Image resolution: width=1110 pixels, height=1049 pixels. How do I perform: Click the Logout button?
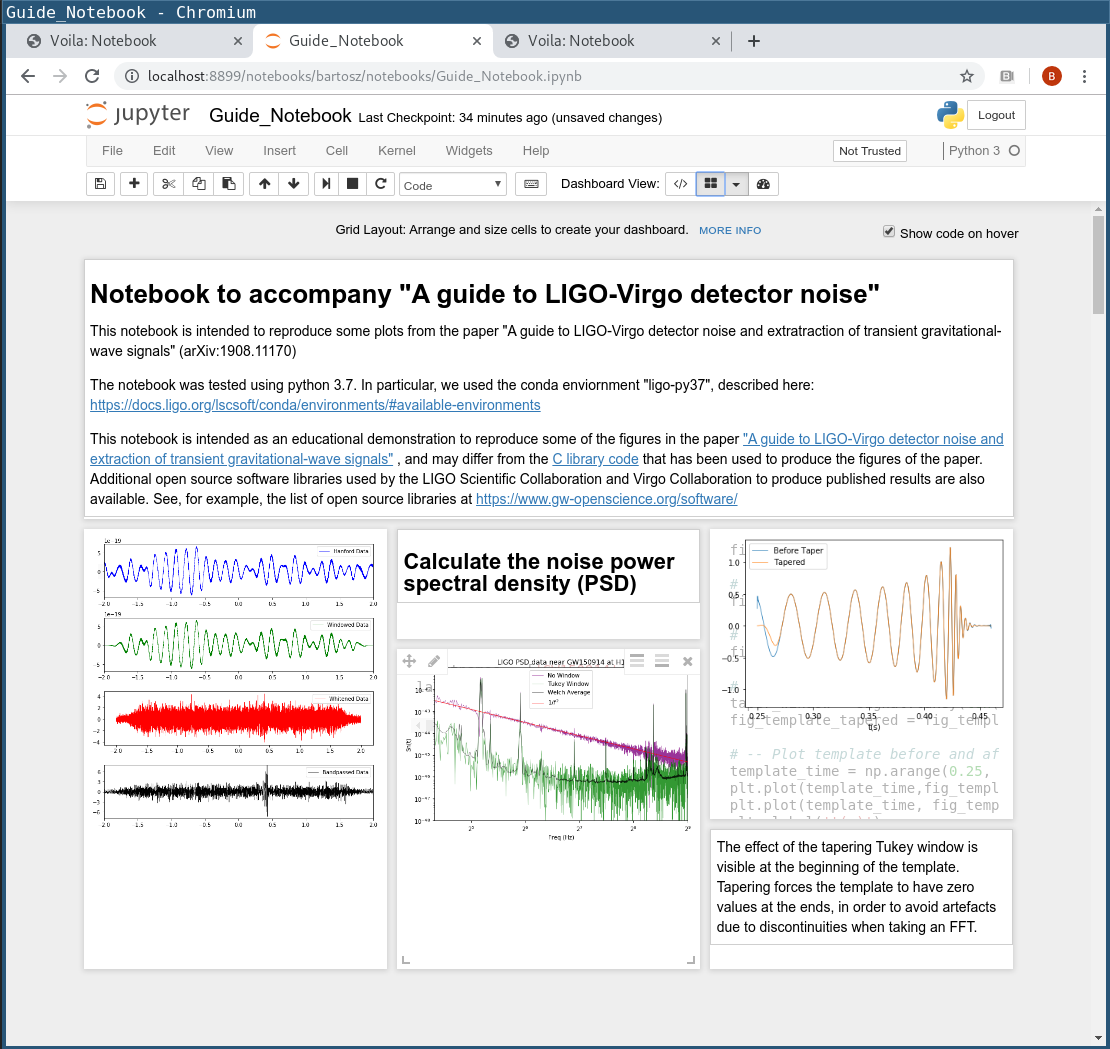pyautogui.click(x=996, y=115)
